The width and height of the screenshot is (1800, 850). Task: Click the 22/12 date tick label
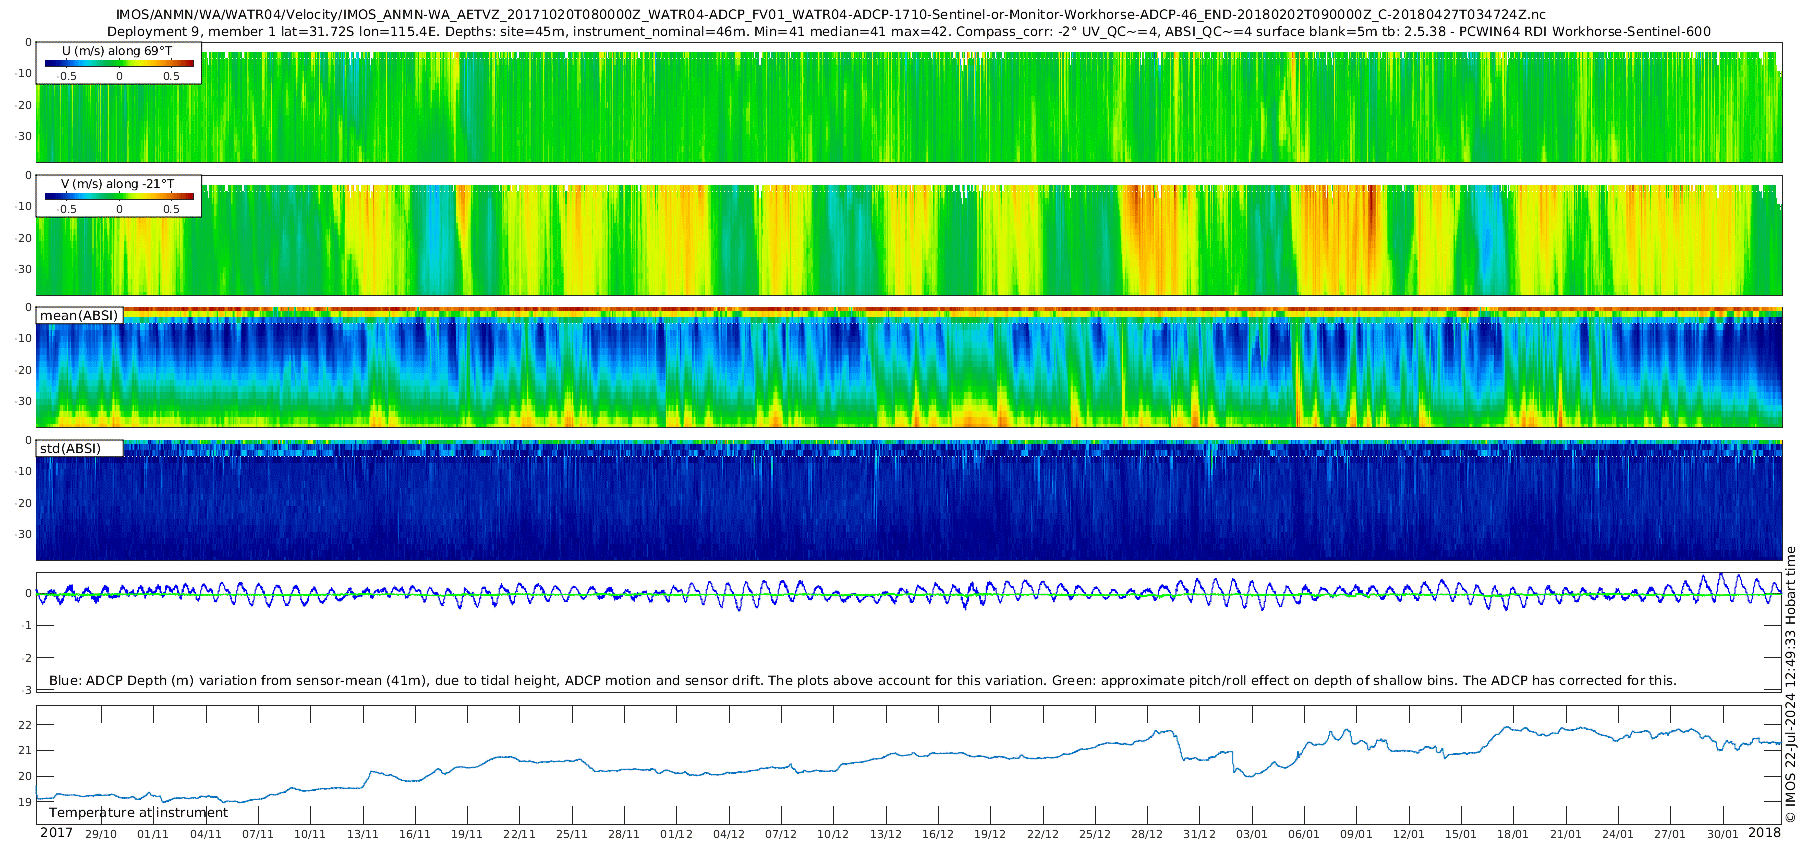(x=1043, y=834)
